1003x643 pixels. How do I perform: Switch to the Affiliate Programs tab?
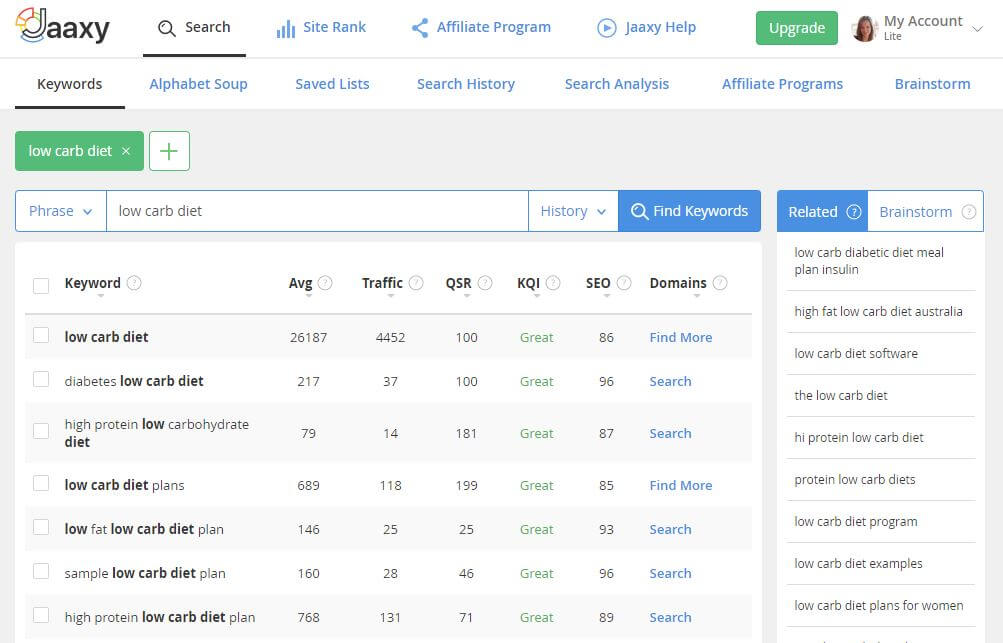[782, 84]
